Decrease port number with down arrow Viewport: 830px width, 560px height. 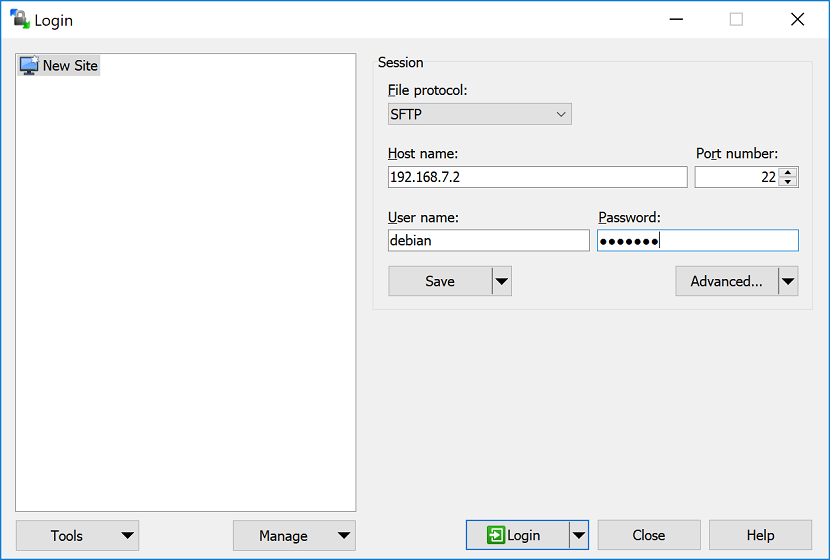click(789, 182)
